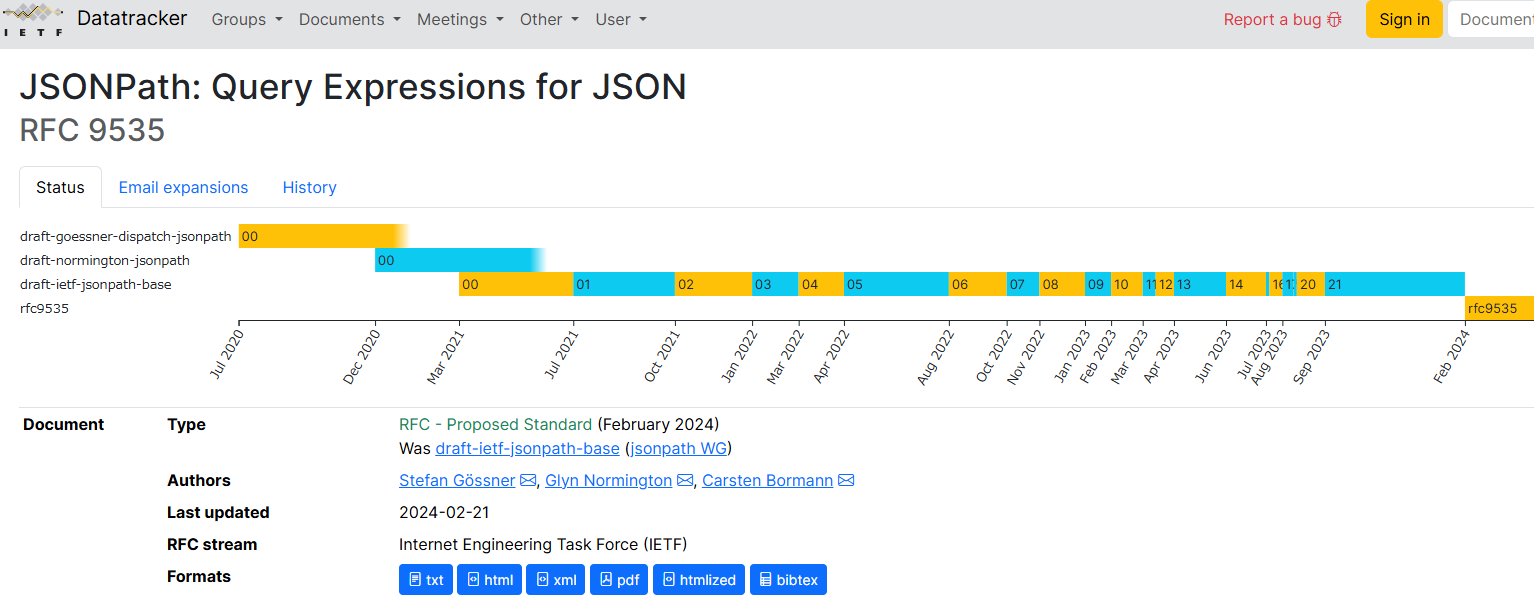Switch to the Email expansions tab
The image size is (1534, 603).
(x=183, y=187)
